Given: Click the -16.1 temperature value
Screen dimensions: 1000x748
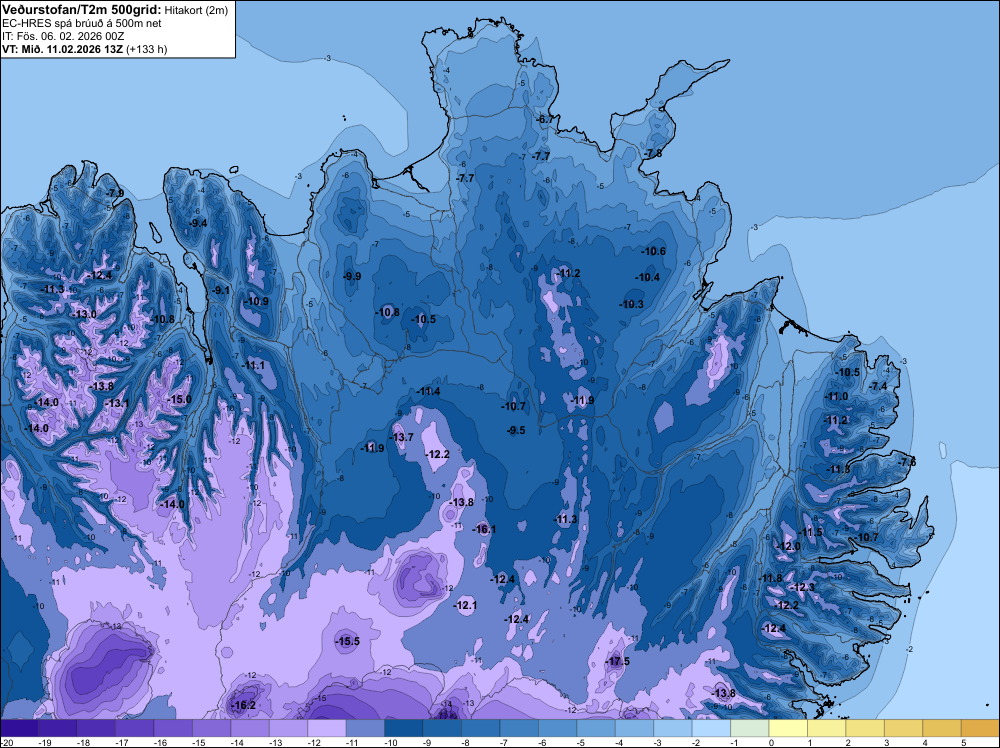Looking at the screenshot, I should 484,529.
